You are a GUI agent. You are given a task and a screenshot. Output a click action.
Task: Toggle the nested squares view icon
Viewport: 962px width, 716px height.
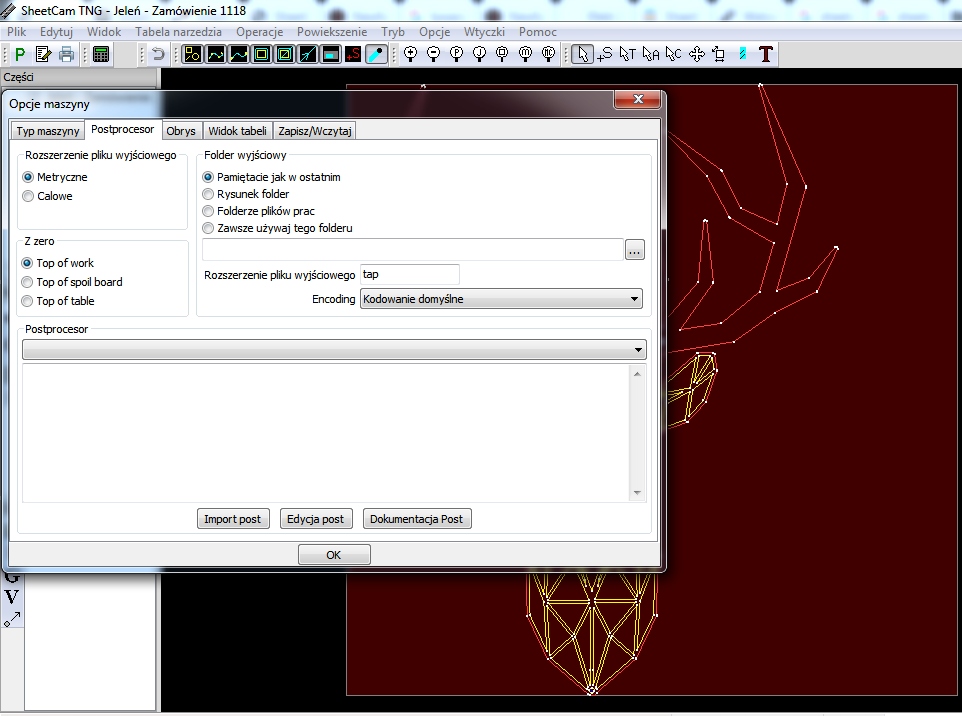coord(262,55)
